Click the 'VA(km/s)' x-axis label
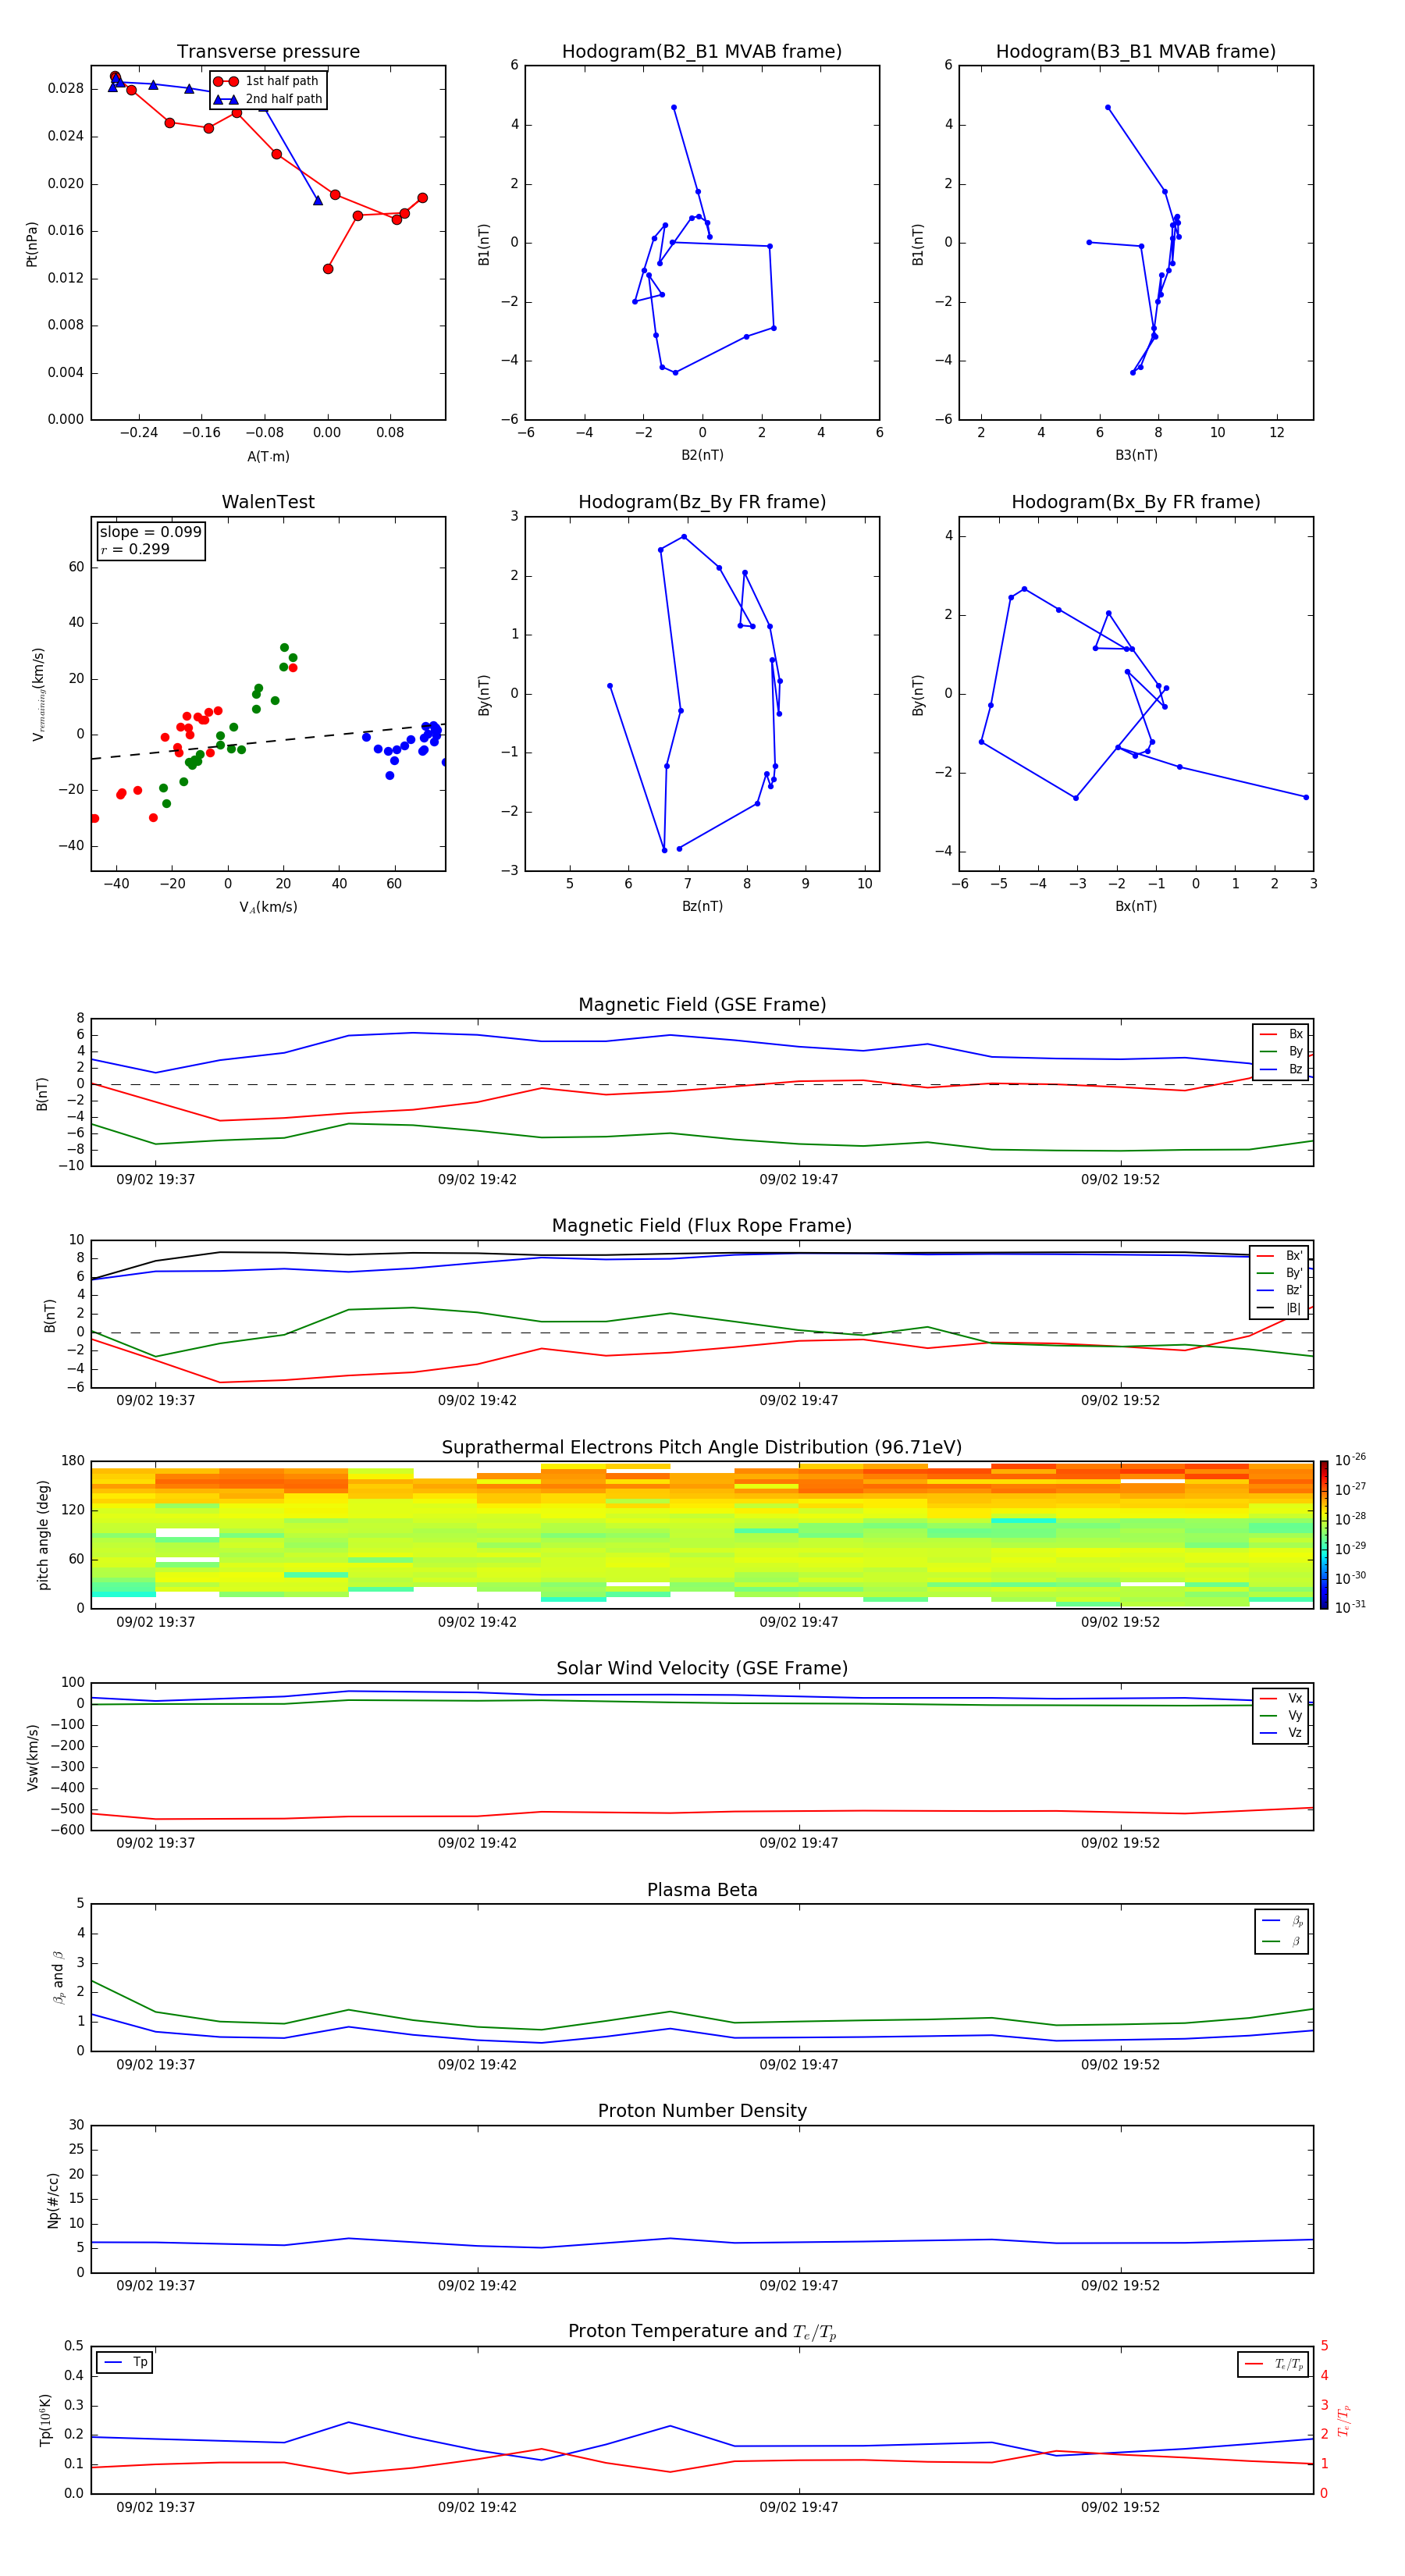 pos(268,907)
